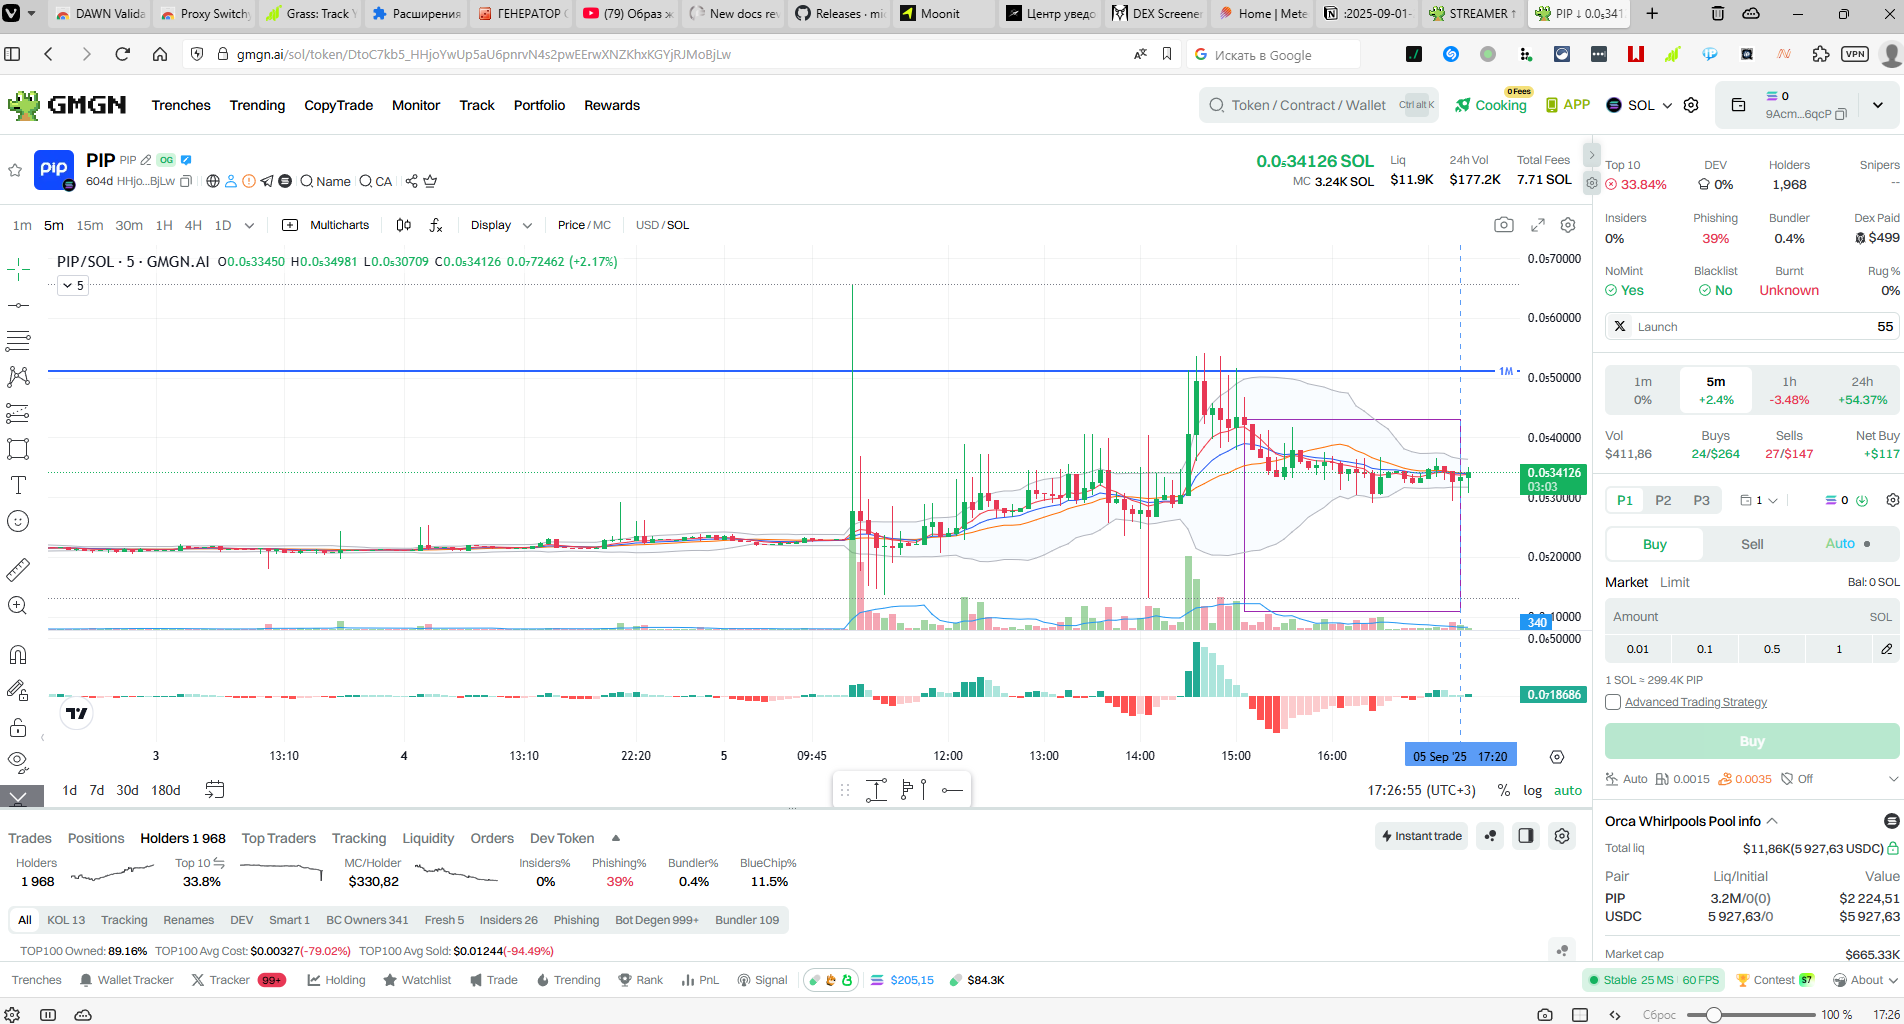Open GMGN settings gear in header
Viewport: 1904px width, 1024px height.
[1691, 105]
